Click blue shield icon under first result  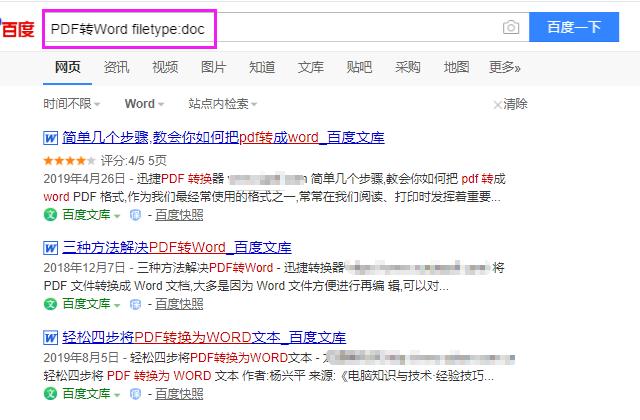135,215
